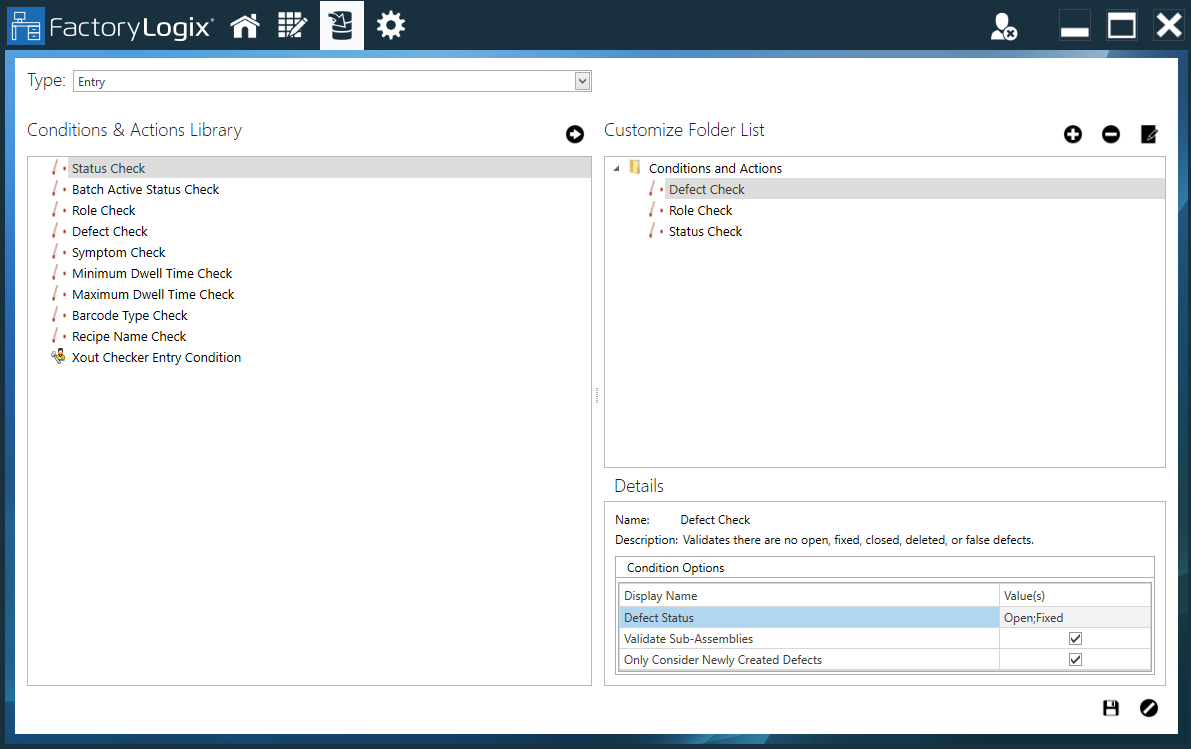Toggle Validate Sub-Assemblies checkbox

(1075, 639)
